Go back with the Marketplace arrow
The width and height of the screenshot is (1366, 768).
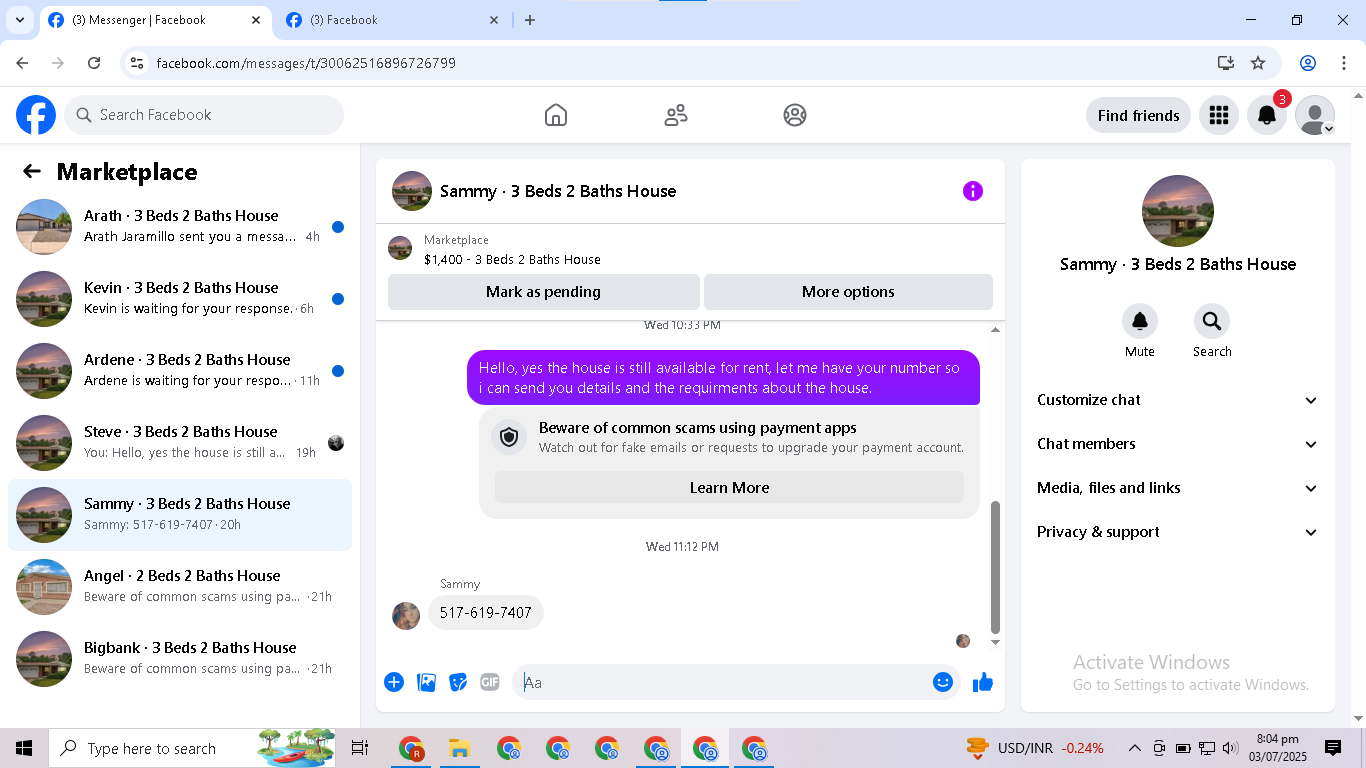[x=32, y=171]
